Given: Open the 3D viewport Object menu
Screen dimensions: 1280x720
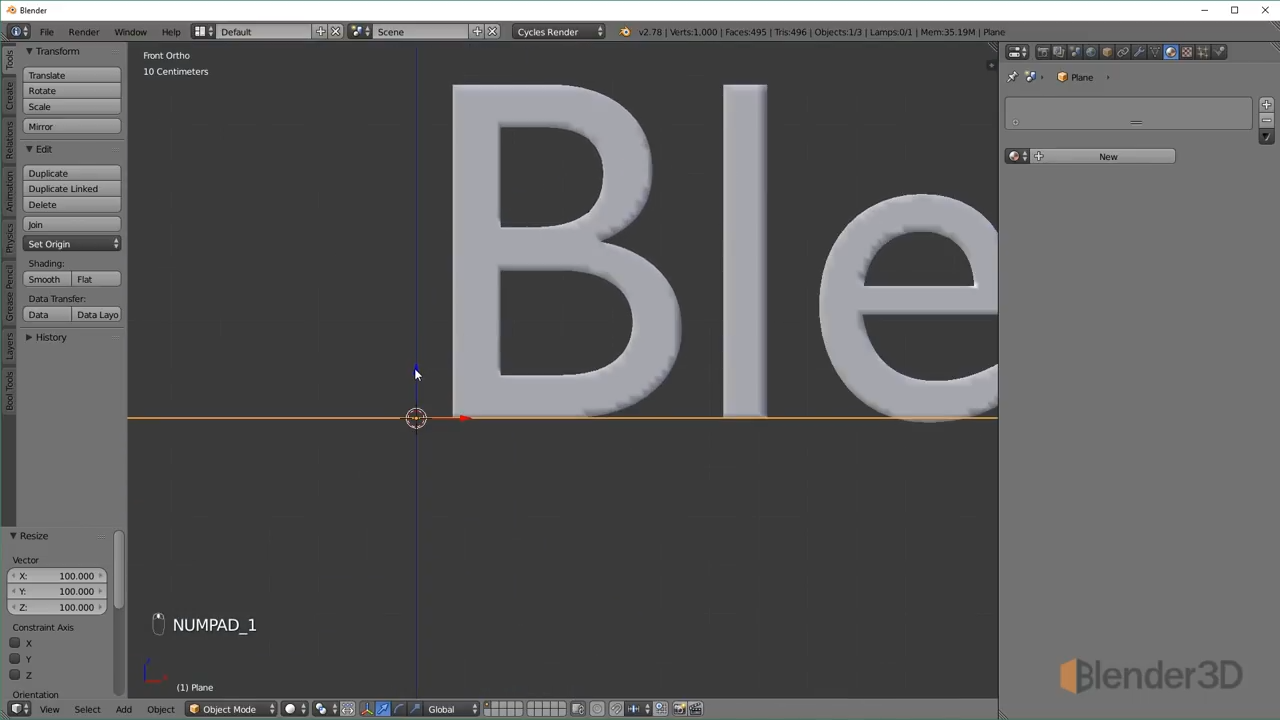Looking at the screenshot, I should 161,709.
